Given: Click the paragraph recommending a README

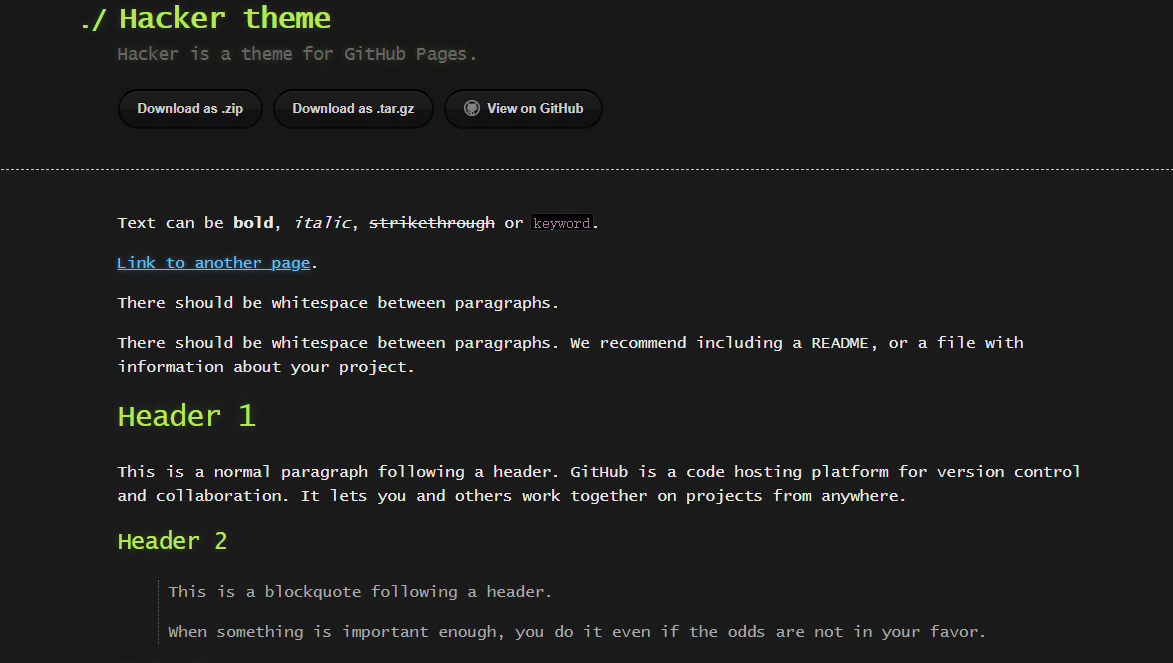Looking at the screenshot, I should [570, 354].
